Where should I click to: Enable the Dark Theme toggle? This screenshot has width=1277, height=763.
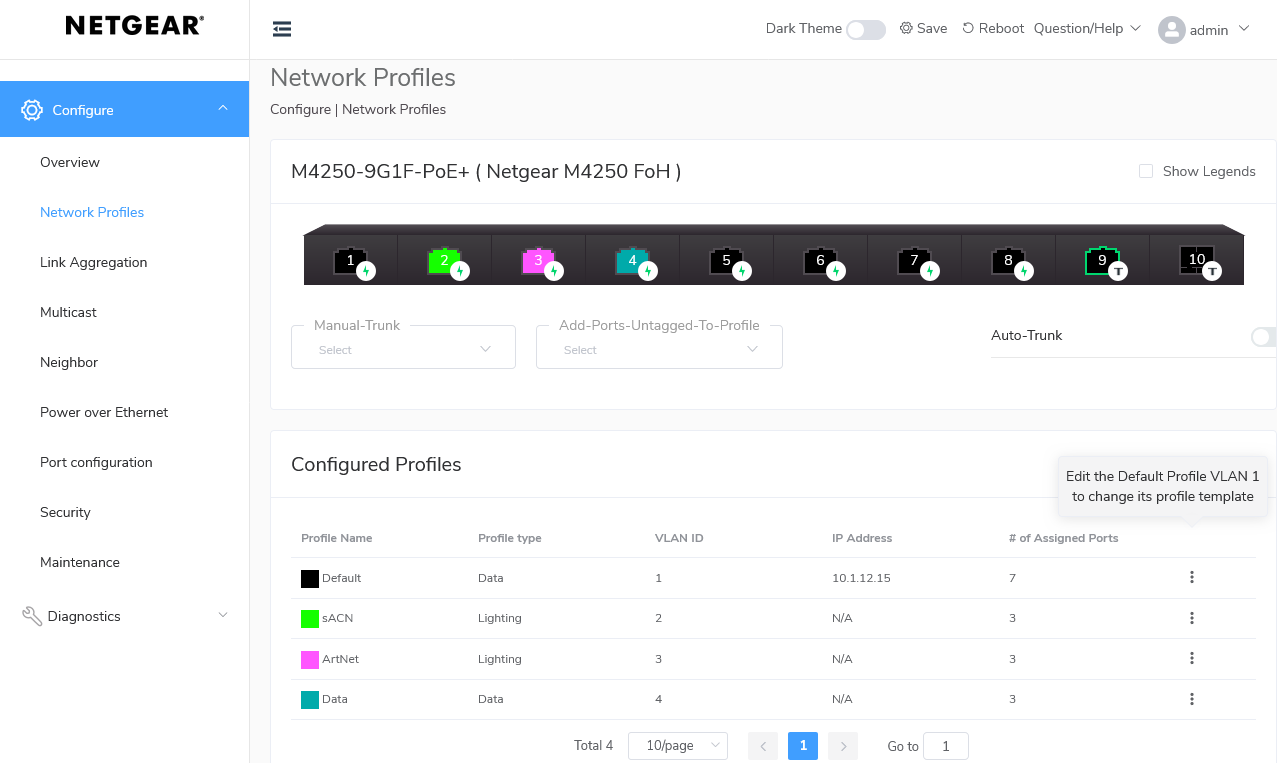click(866, 29)
